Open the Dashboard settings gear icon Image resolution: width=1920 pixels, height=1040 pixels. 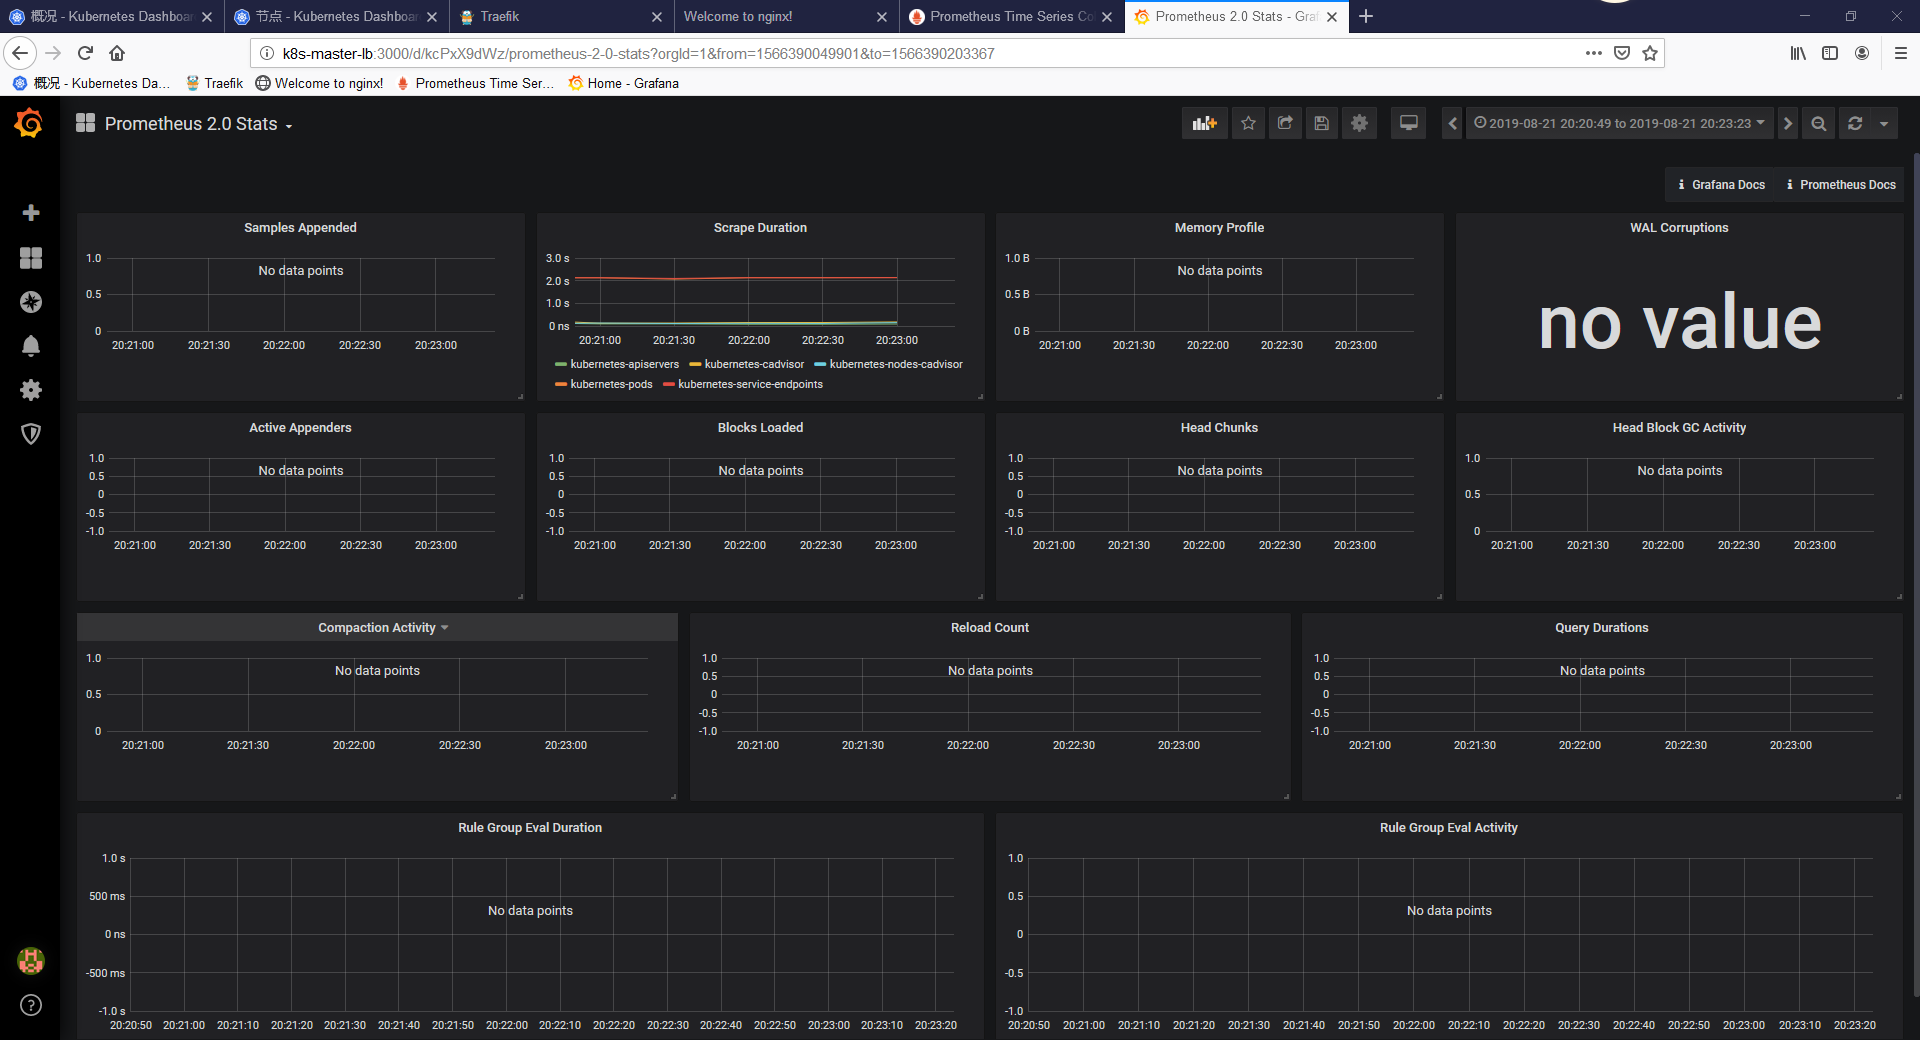coord(1359,123)
